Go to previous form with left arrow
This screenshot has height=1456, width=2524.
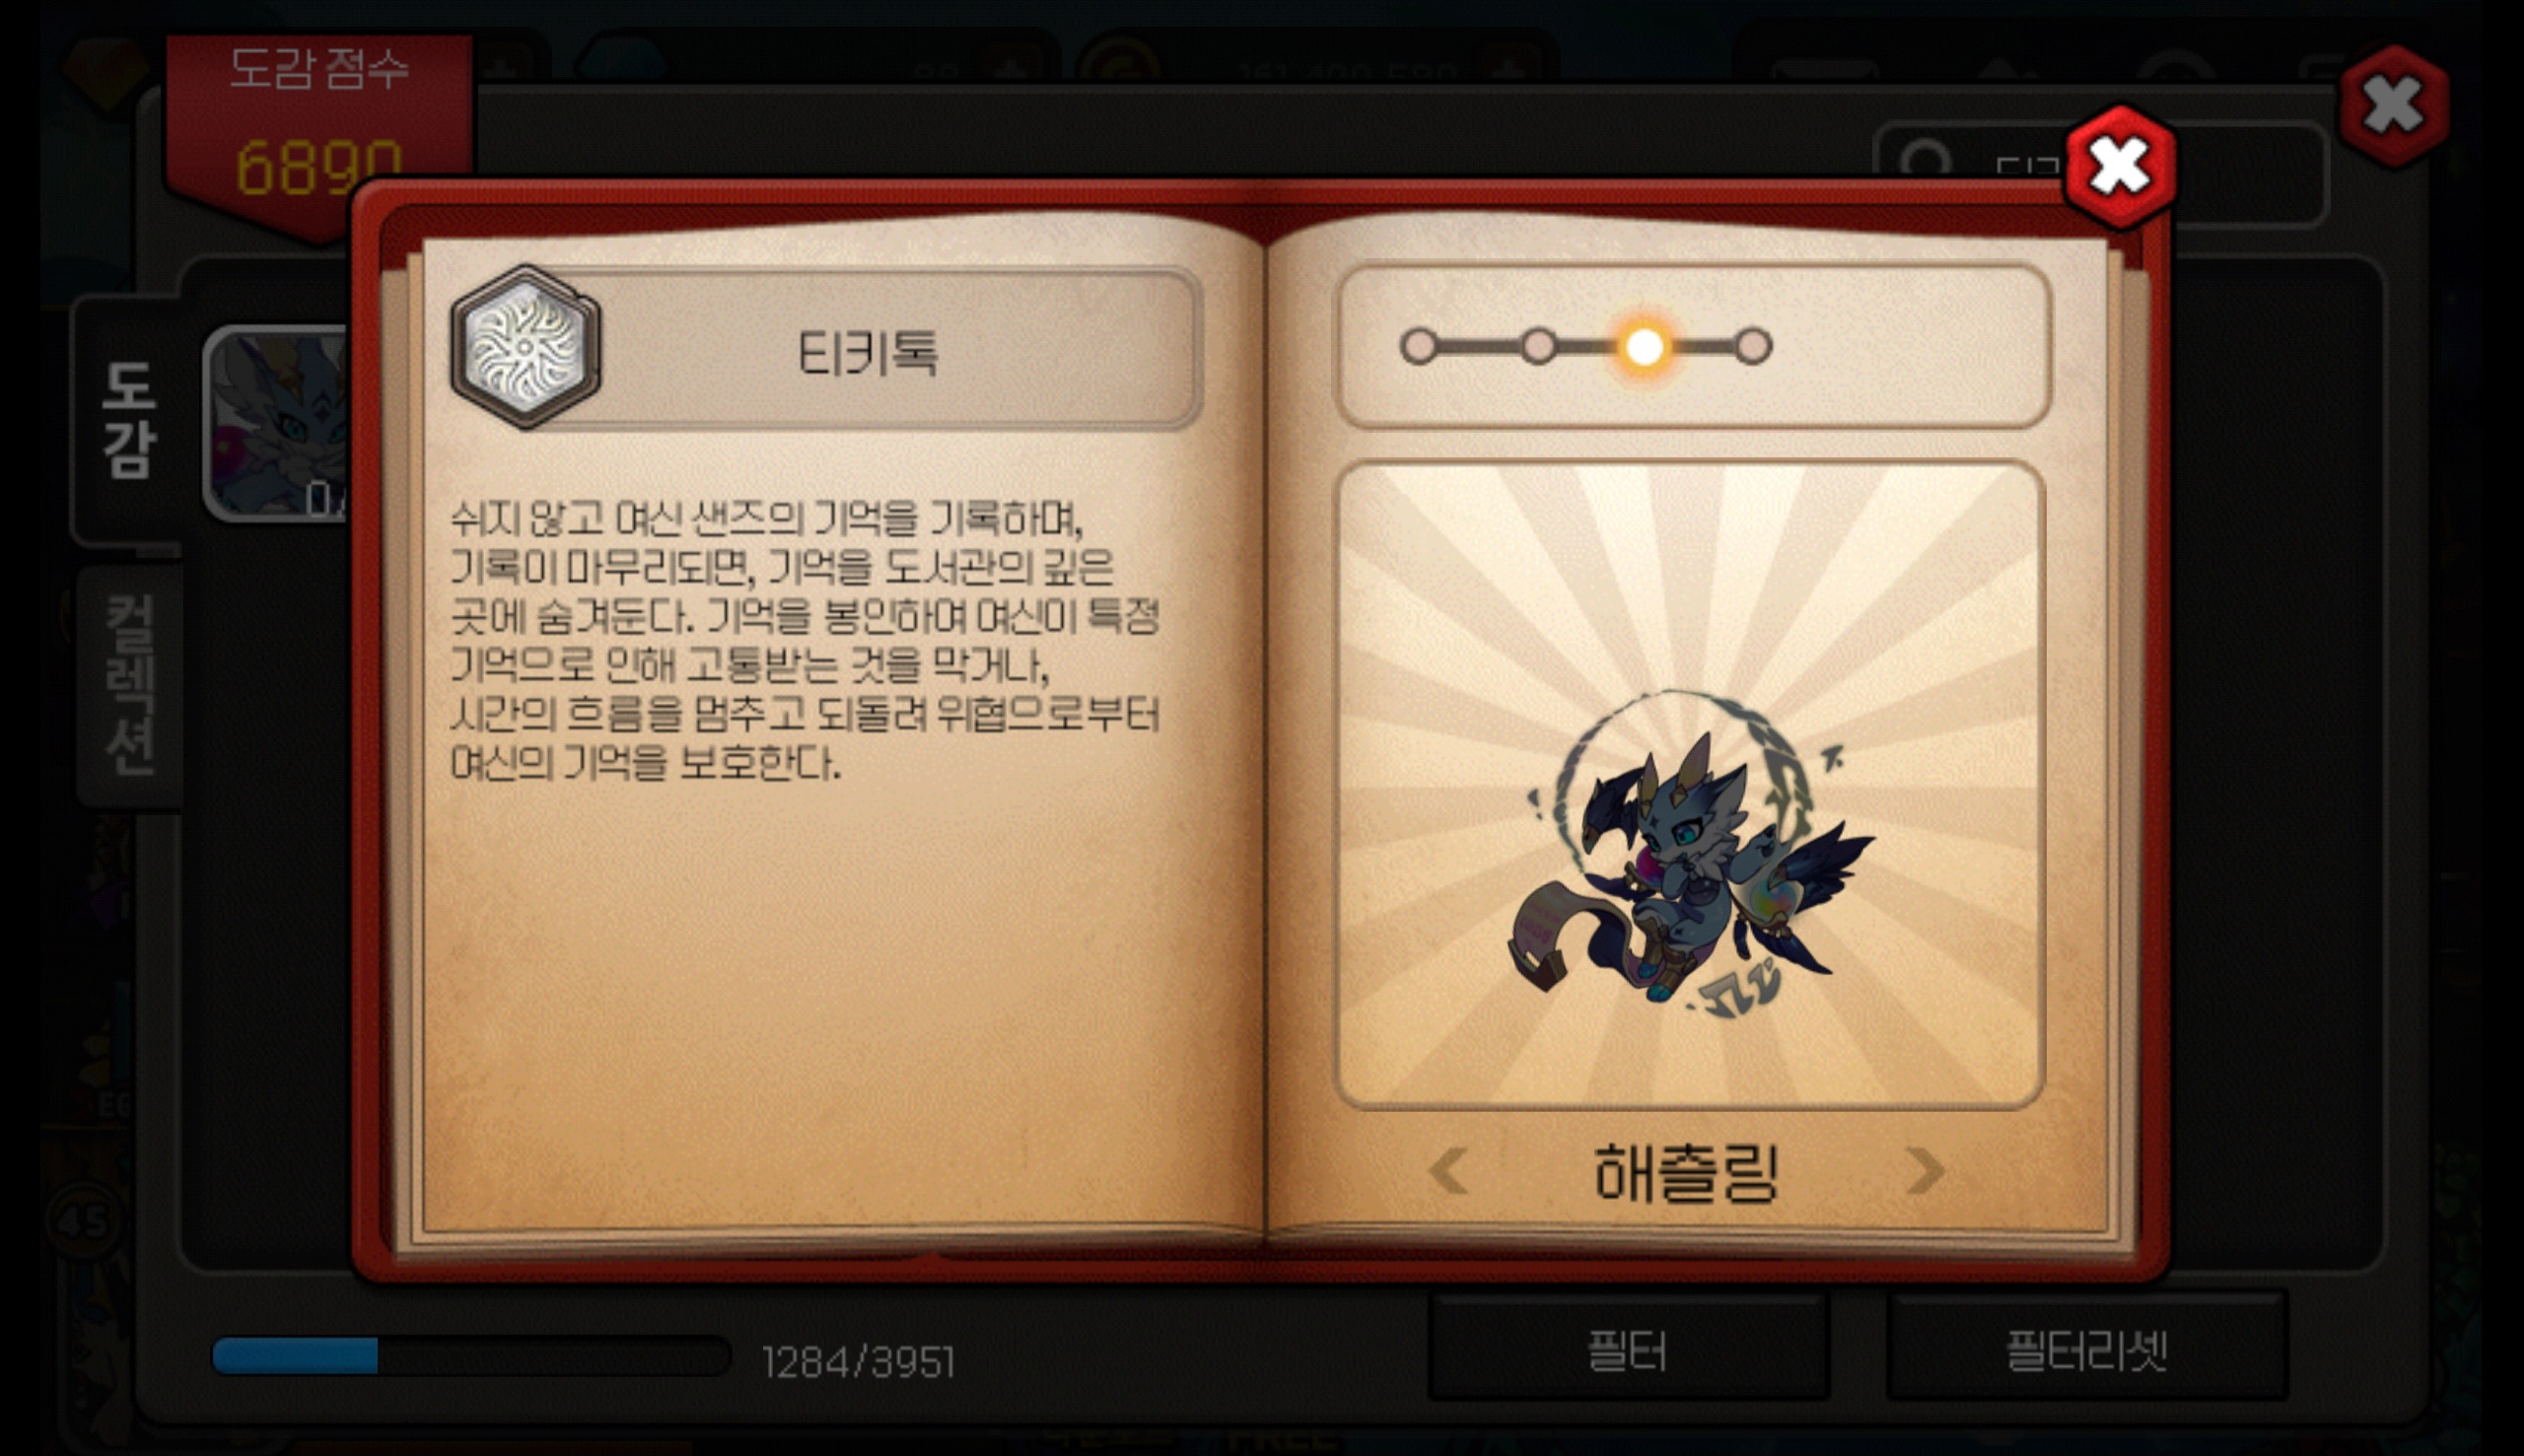point(1448,1170)
